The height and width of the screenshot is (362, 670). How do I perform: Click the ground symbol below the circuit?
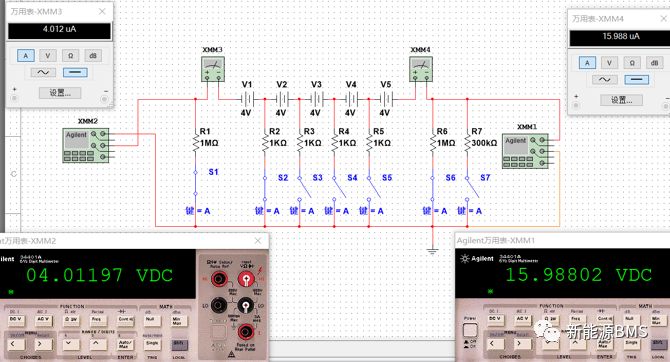[432, 250]
